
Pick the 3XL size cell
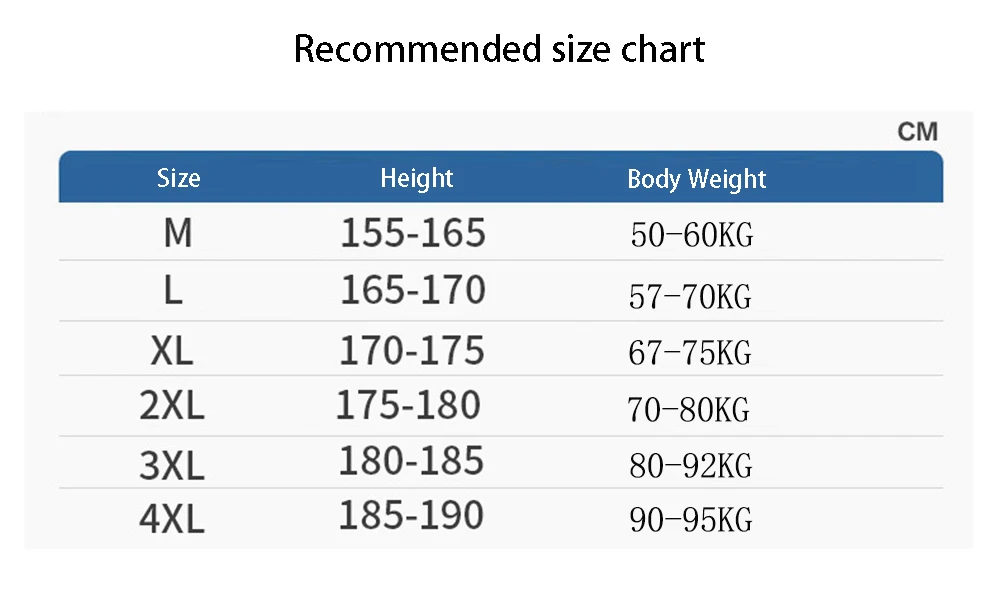pos(172,465)
